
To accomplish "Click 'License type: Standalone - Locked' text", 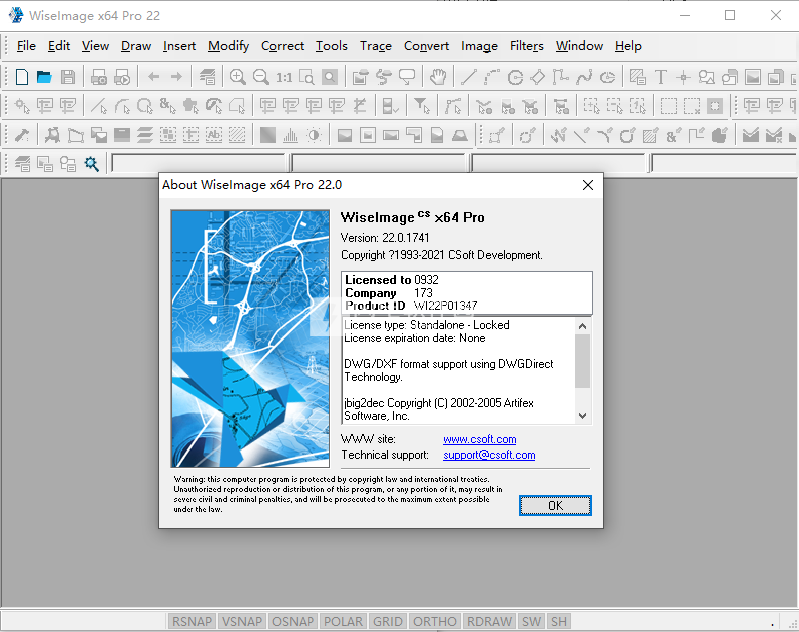I will [x=427, y=325].
